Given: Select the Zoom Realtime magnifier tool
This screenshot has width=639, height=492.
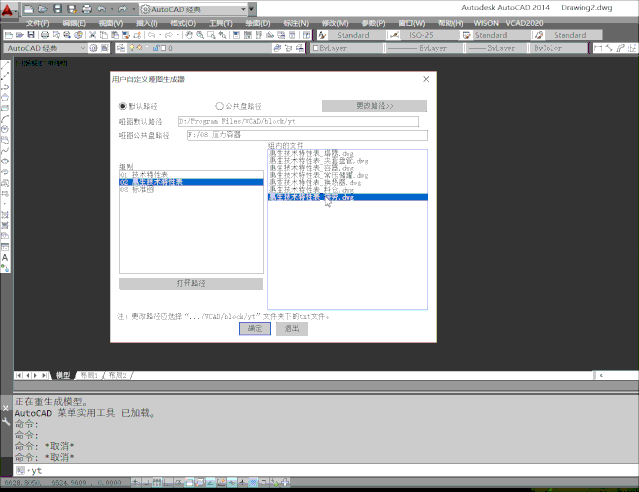Looking at the screenshot, I should [x=200, y=35].
